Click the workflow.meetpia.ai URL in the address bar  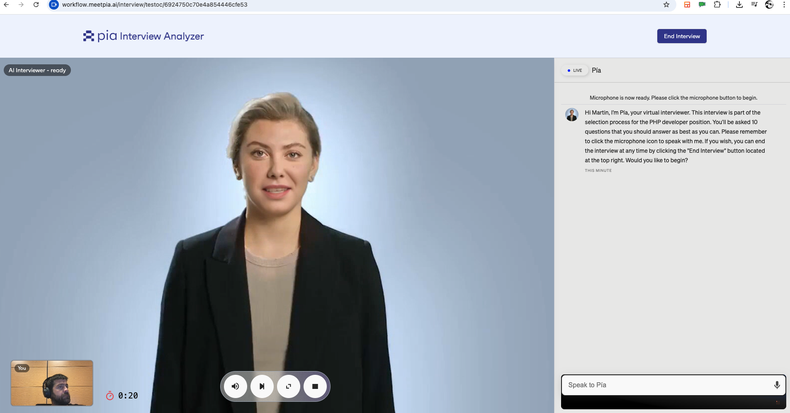(x=155, y=5)
